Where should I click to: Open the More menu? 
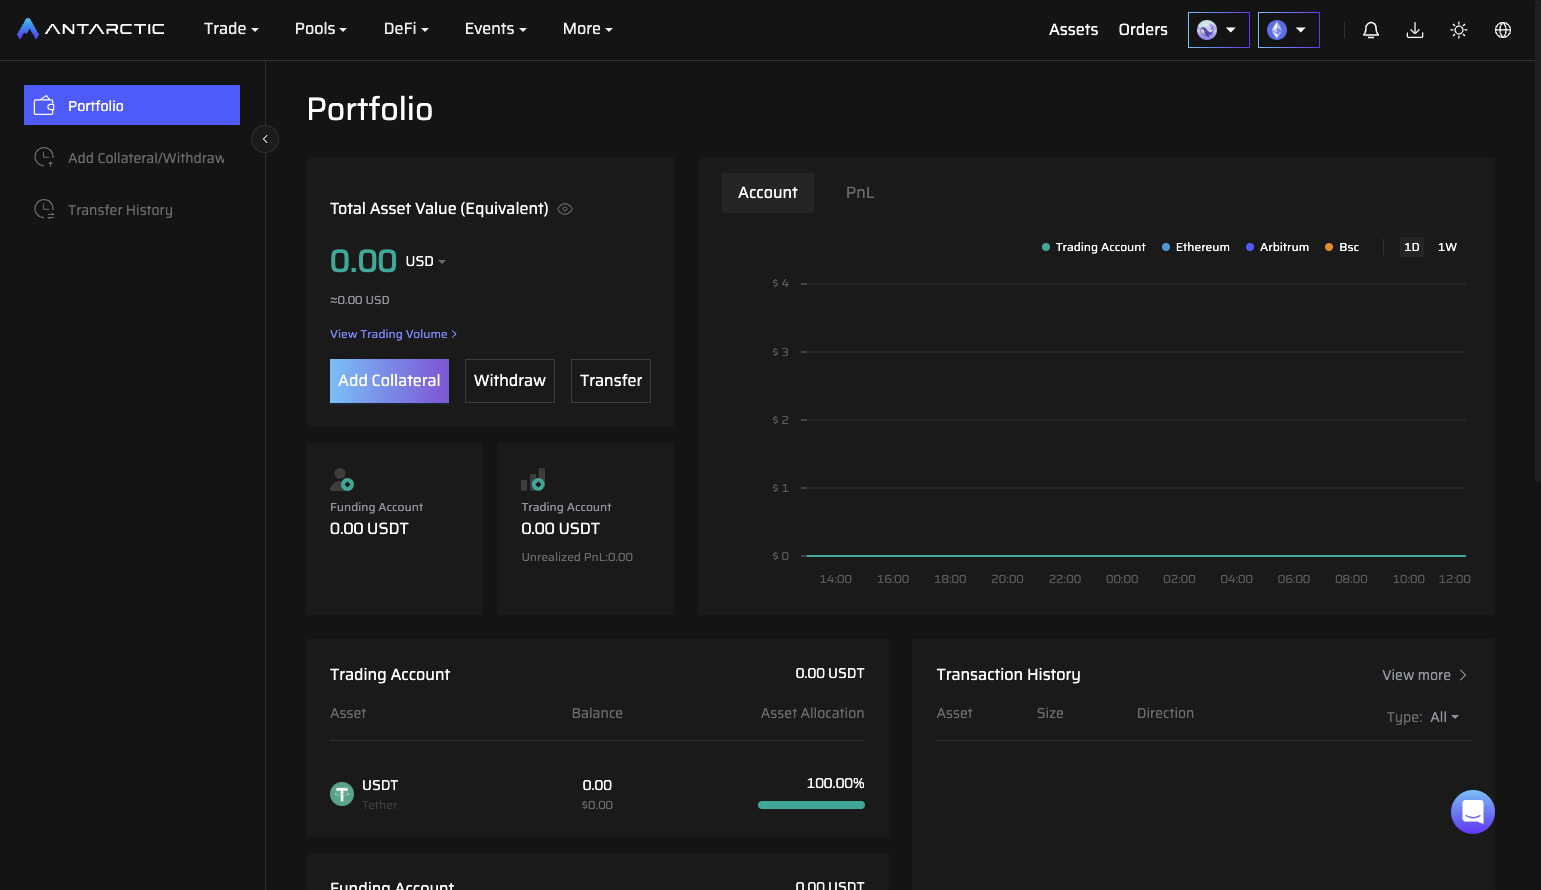pyautogui.click(x=587, y=29)
